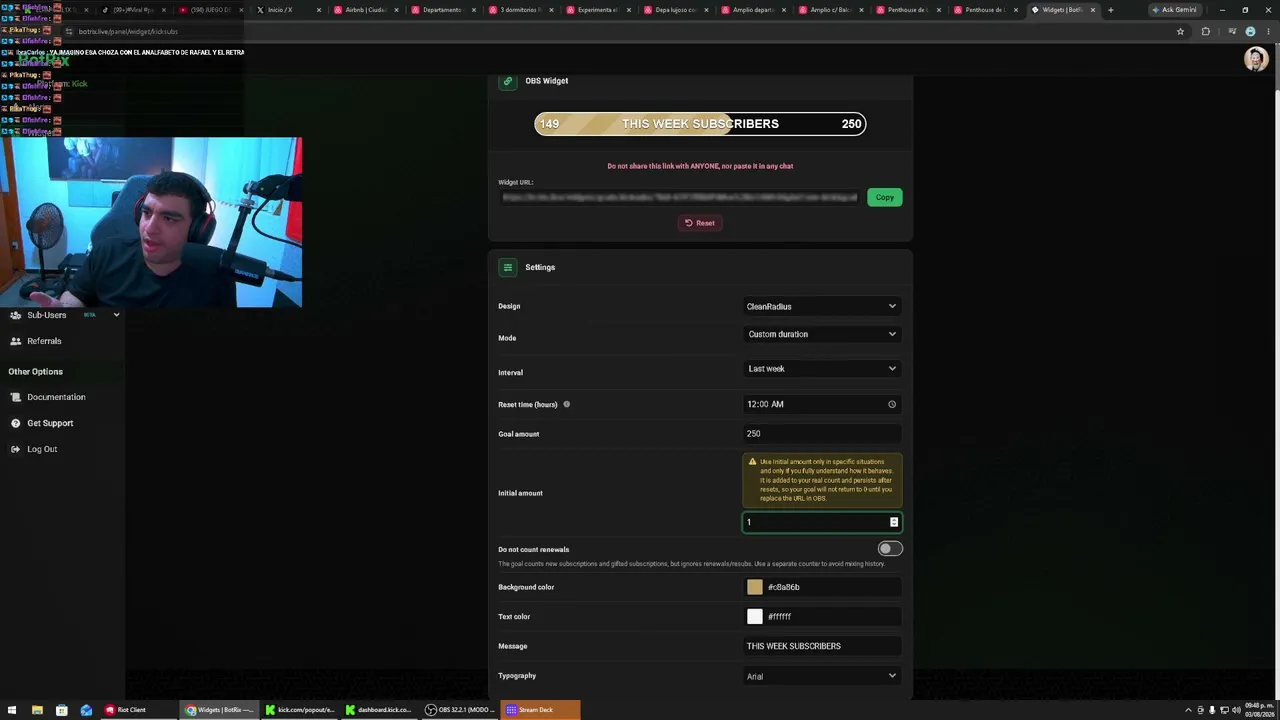Open Microsoft Store from the taskbar

62,710
